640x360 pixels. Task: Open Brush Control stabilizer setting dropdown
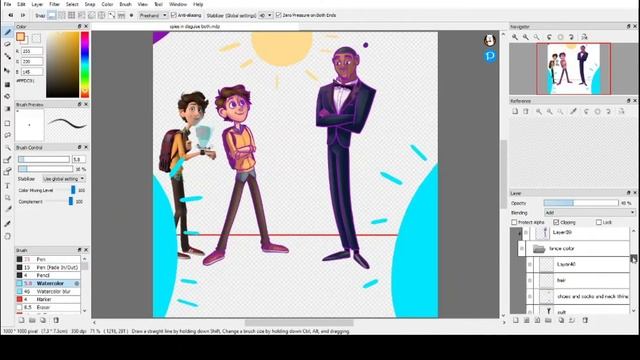pos(64,179)
